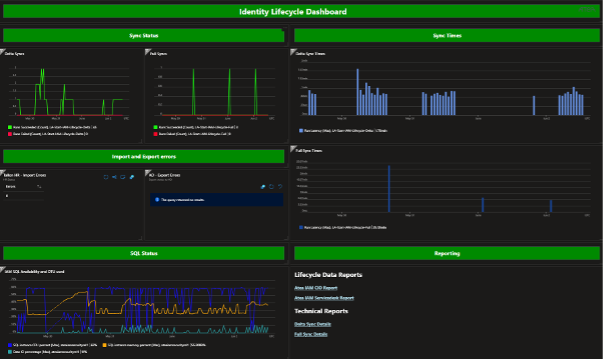Click the third blue icon in Import Errors tile toolbar
Screen dimensions: 604x360
point(123,177)
